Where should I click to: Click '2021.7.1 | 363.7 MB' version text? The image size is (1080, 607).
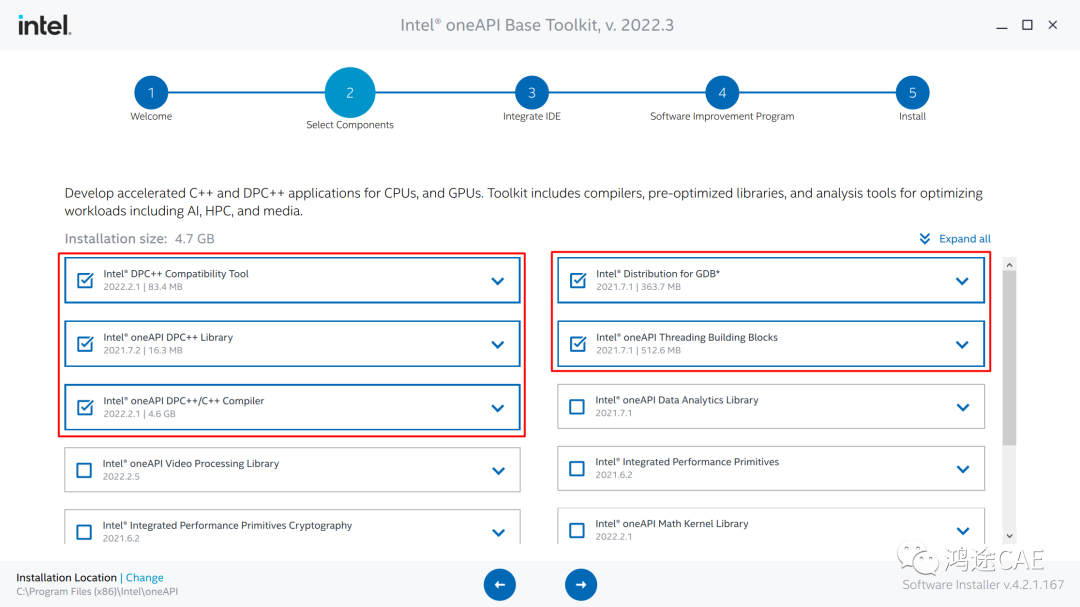(x=638, y=287)
